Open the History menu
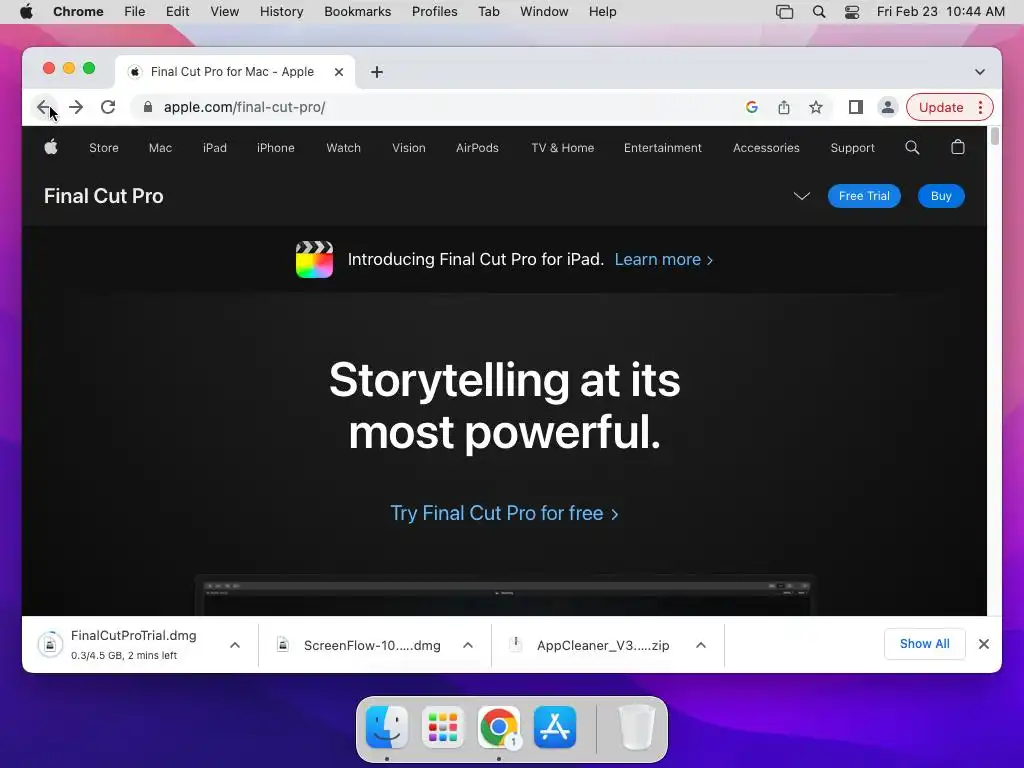 (281, 12)
